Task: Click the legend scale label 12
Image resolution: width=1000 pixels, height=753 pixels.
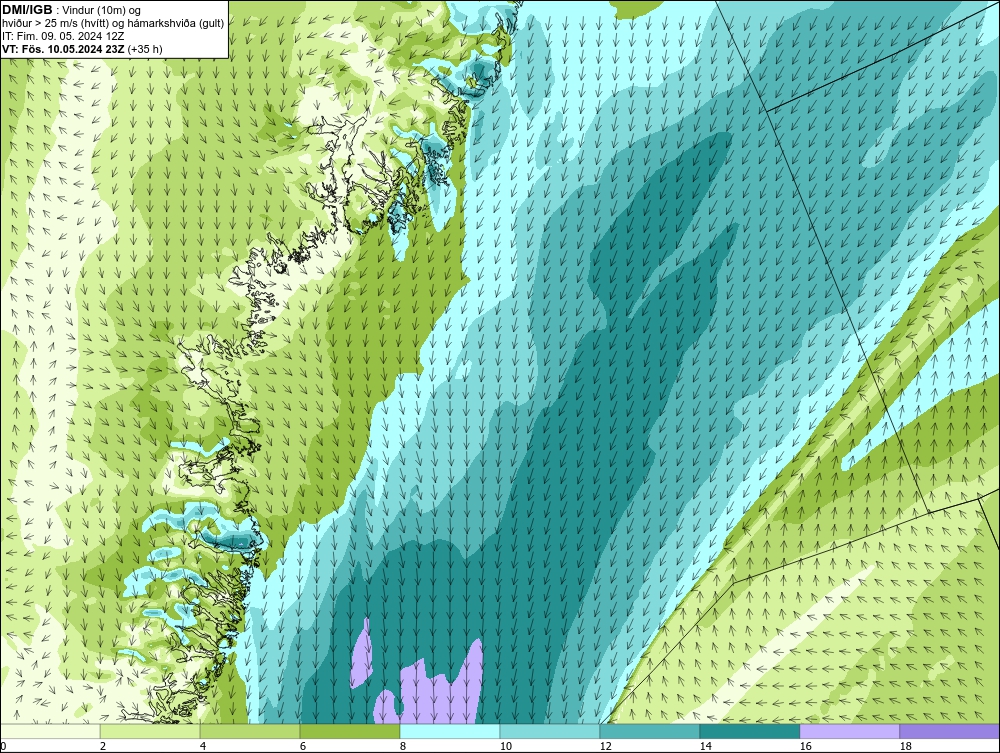Action: (x=606, y=746)
